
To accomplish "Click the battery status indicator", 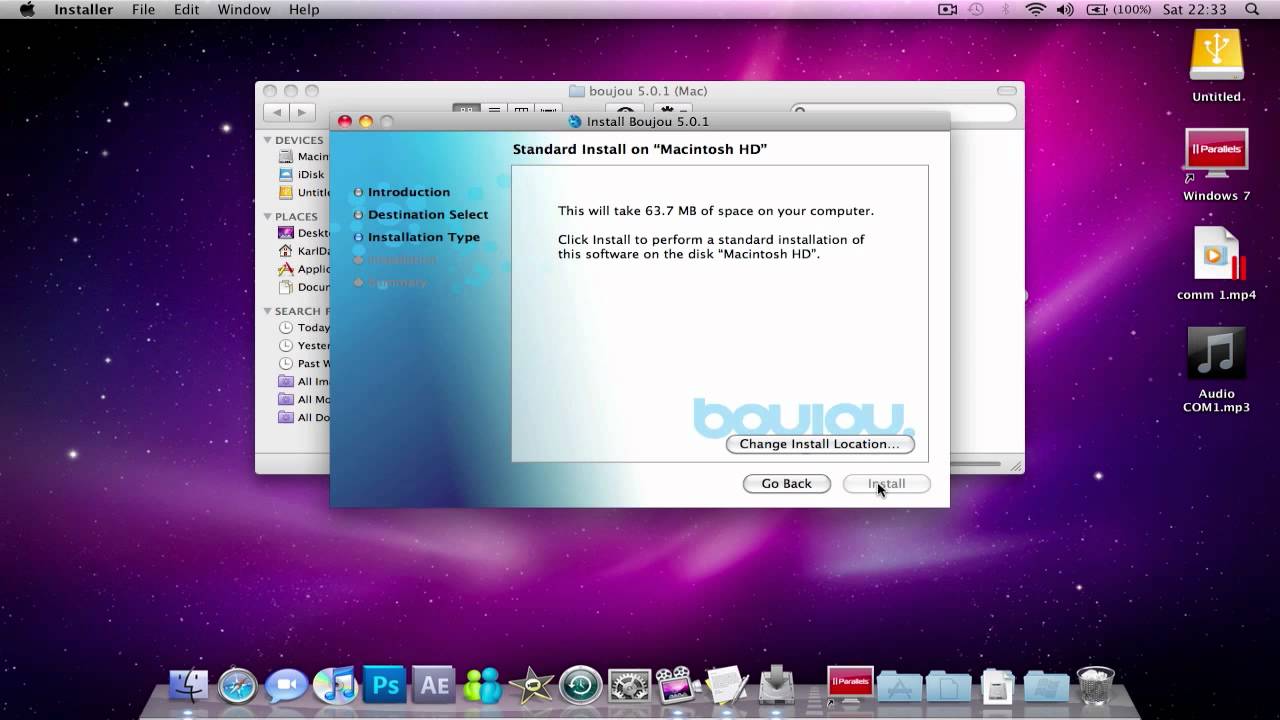I will [x=1117, y=9].
